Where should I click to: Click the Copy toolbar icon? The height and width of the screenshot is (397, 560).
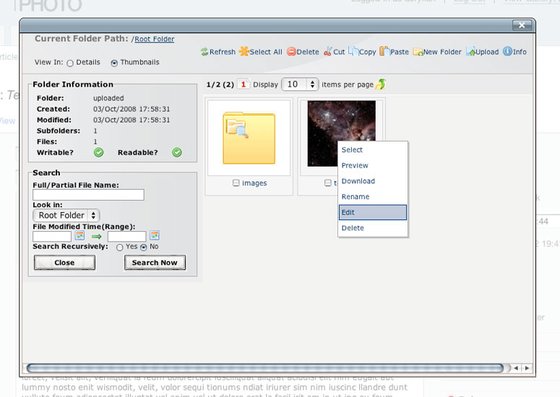(353, 51)
